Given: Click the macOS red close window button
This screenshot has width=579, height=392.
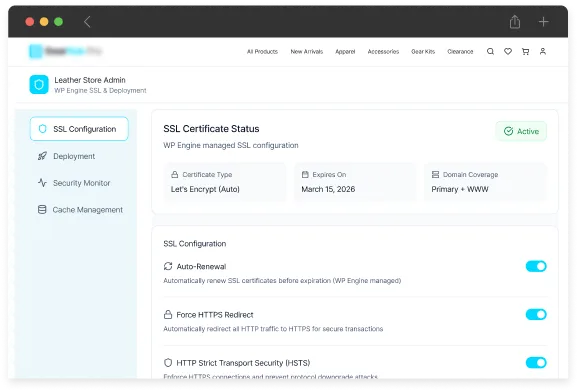Looking at the screenshot, I should coord(30,22).
